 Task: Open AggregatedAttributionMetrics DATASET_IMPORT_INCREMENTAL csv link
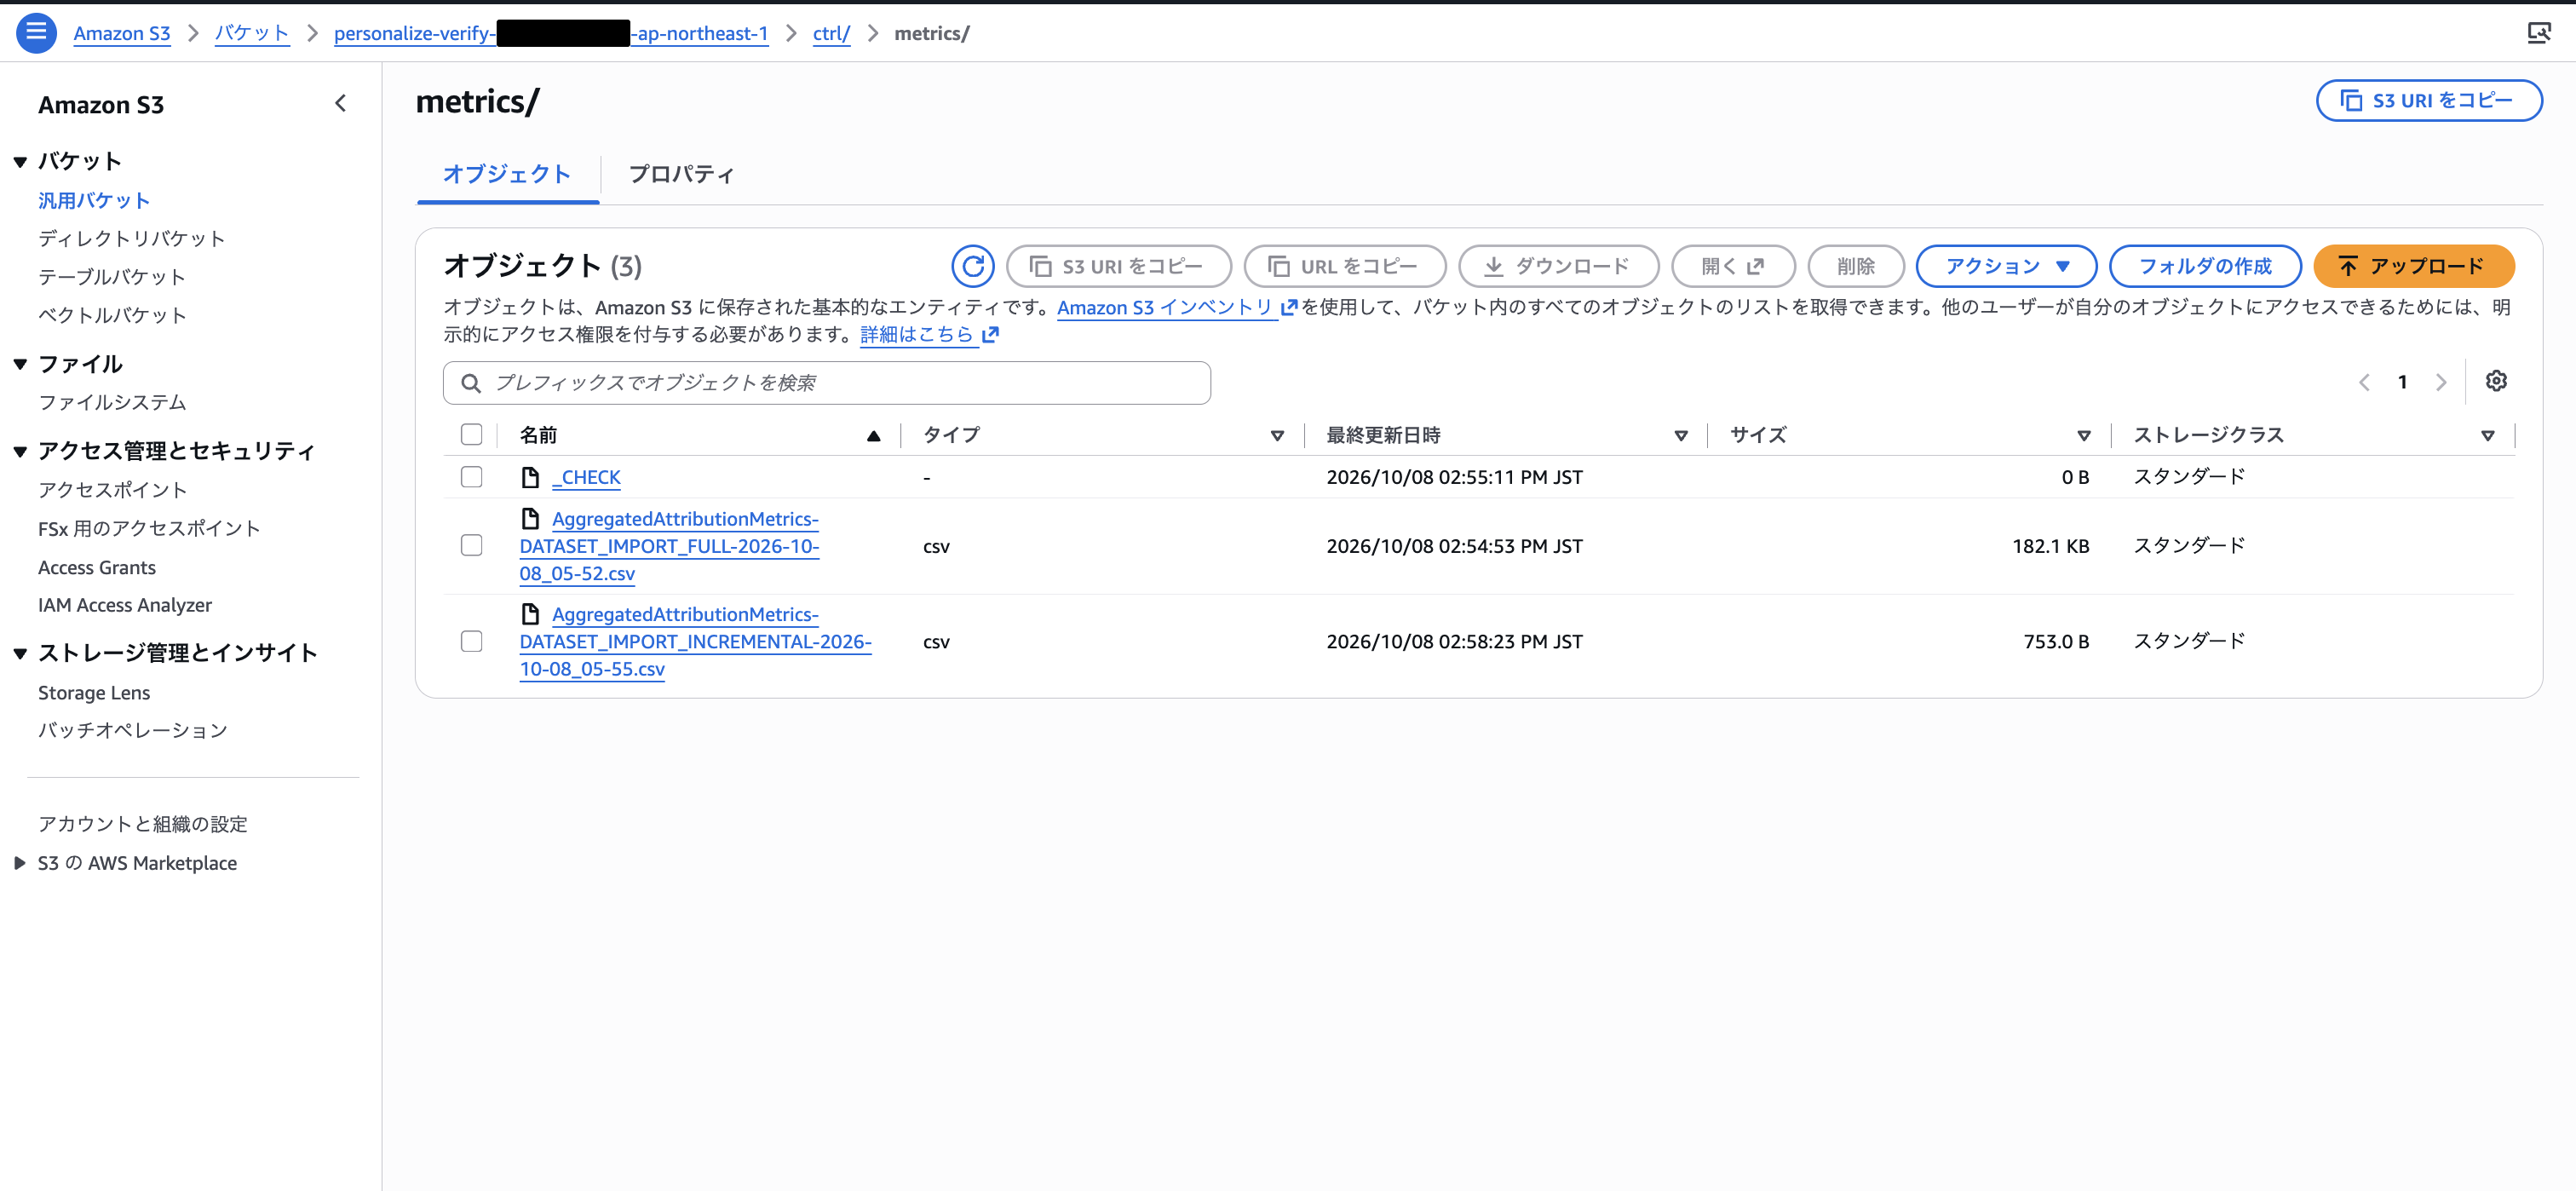(x=694, y=641)
